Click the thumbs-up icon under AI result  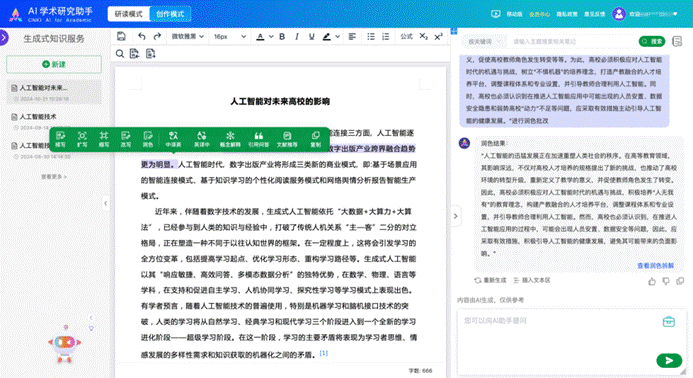coord(652,281)
